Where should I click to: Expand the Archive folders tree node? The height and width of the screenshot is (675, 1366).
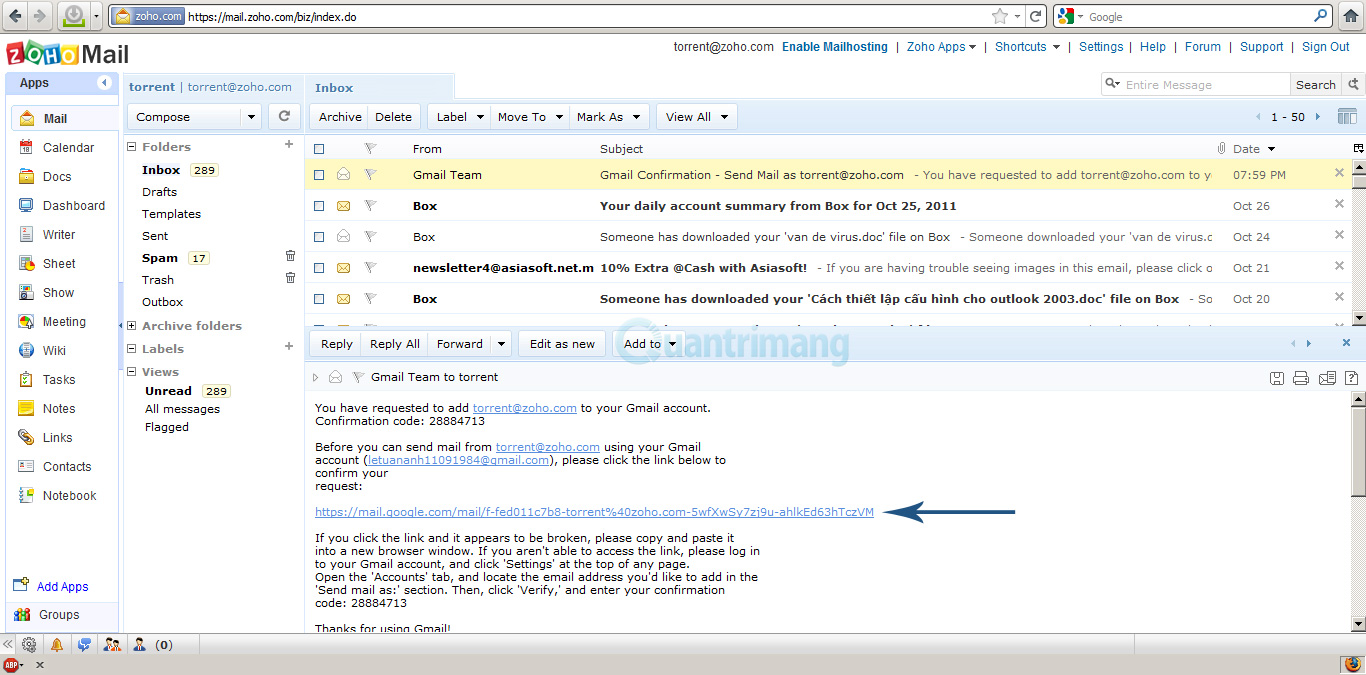(x=130, y=326)
